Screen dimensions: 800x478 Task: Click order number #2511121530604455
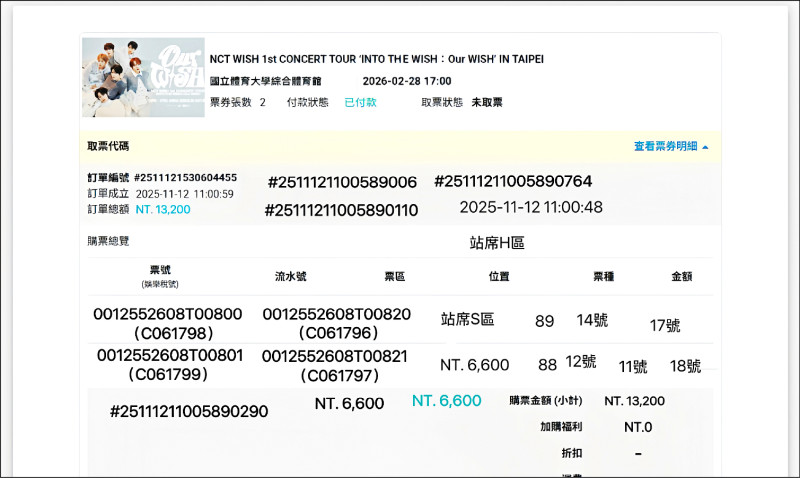point(185,177)
